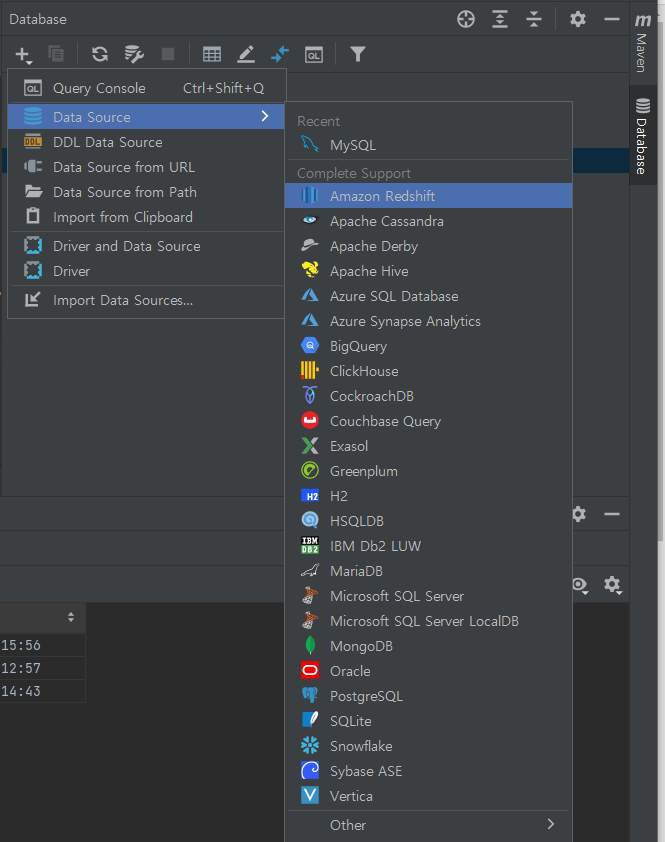Click the blue Compare arrows icon
The height and width of the screenshot is (842, 665).
(x=280, y=54)
